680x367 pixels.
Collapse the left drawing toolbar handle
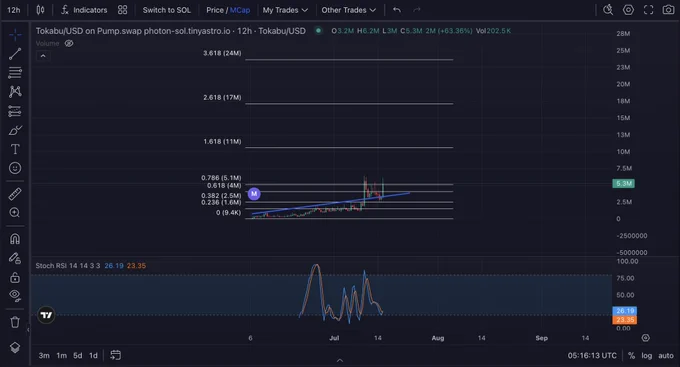point(28,330)
